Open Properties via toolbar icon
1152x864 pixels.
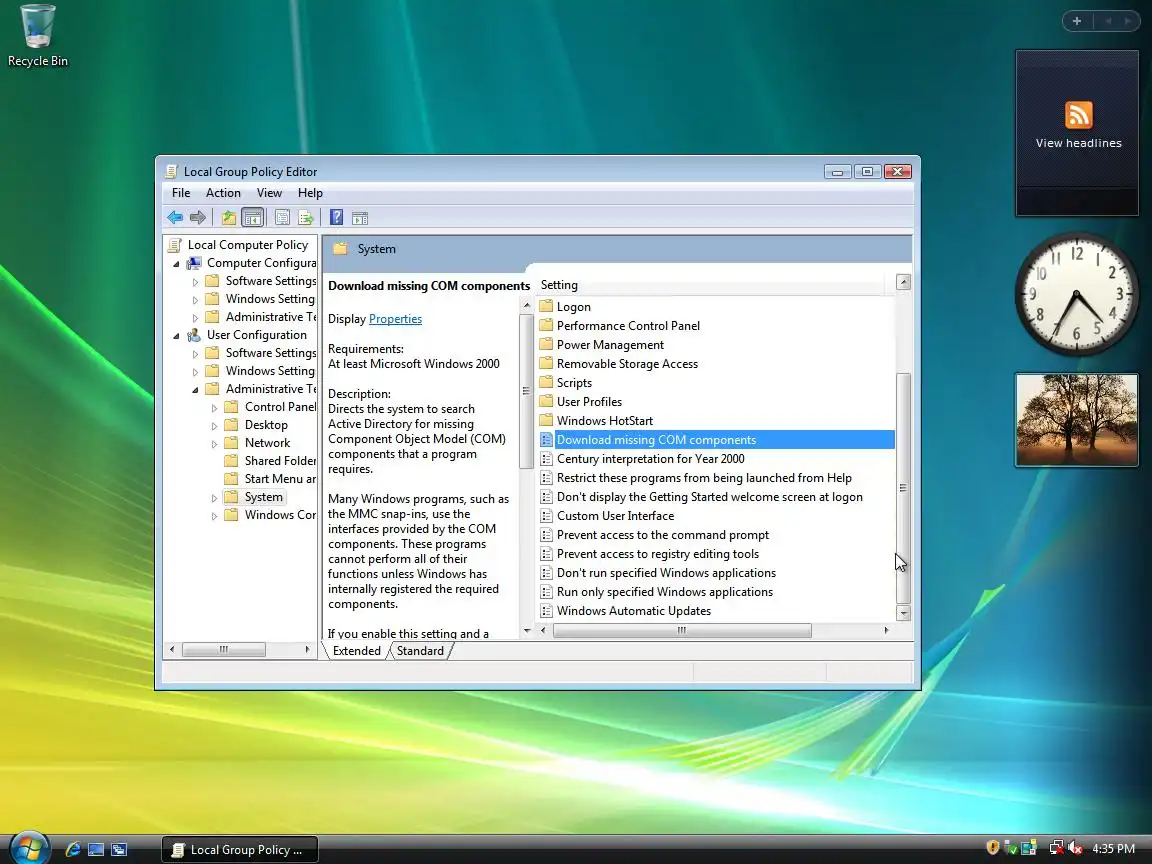click(x=282, y=217)
